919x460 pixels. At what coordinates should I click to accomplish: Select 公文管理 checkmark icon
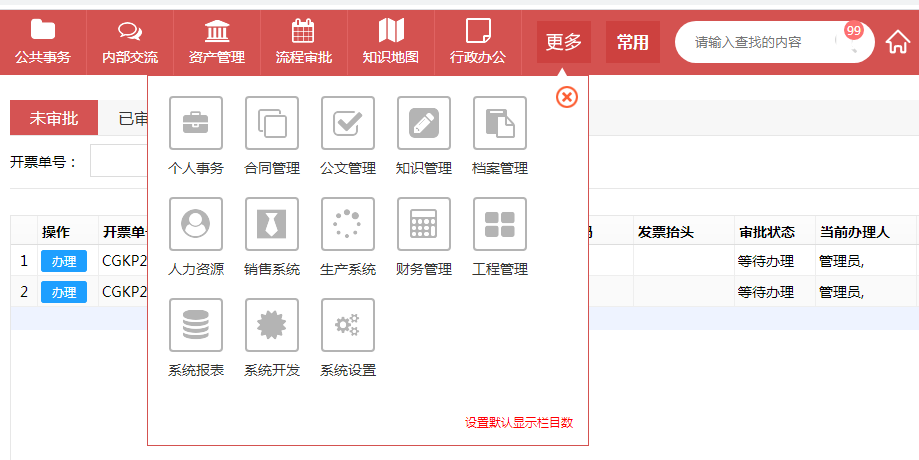[348, 124]
